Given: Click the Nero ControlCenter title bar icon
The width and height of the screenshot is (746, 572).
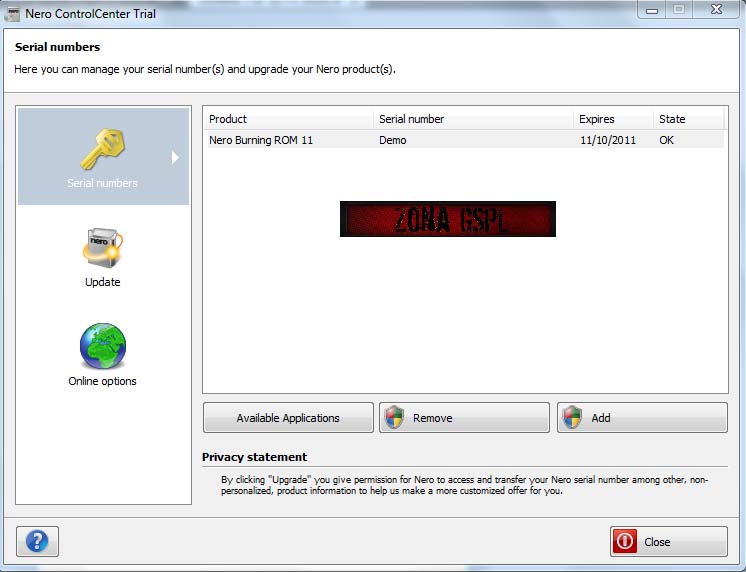Looking at the screenshot, I should click(x=11, y=14).
